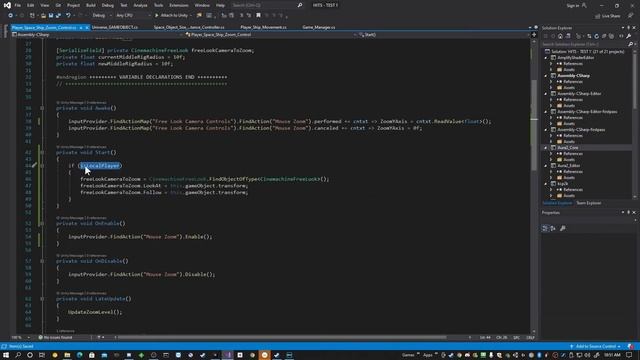This screenshot has width=640, height=360.
Task: Expand References under Assembly-CSharp-Editor
Action: [x=551, y=100]
